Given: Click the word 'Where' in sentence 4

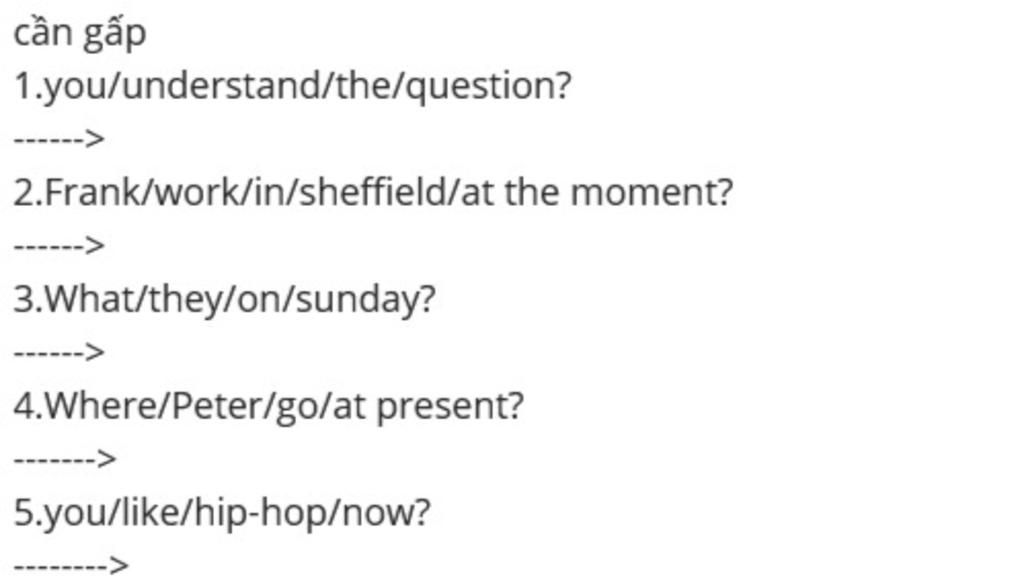Looking at the screenshot, I should click(101, 405).
